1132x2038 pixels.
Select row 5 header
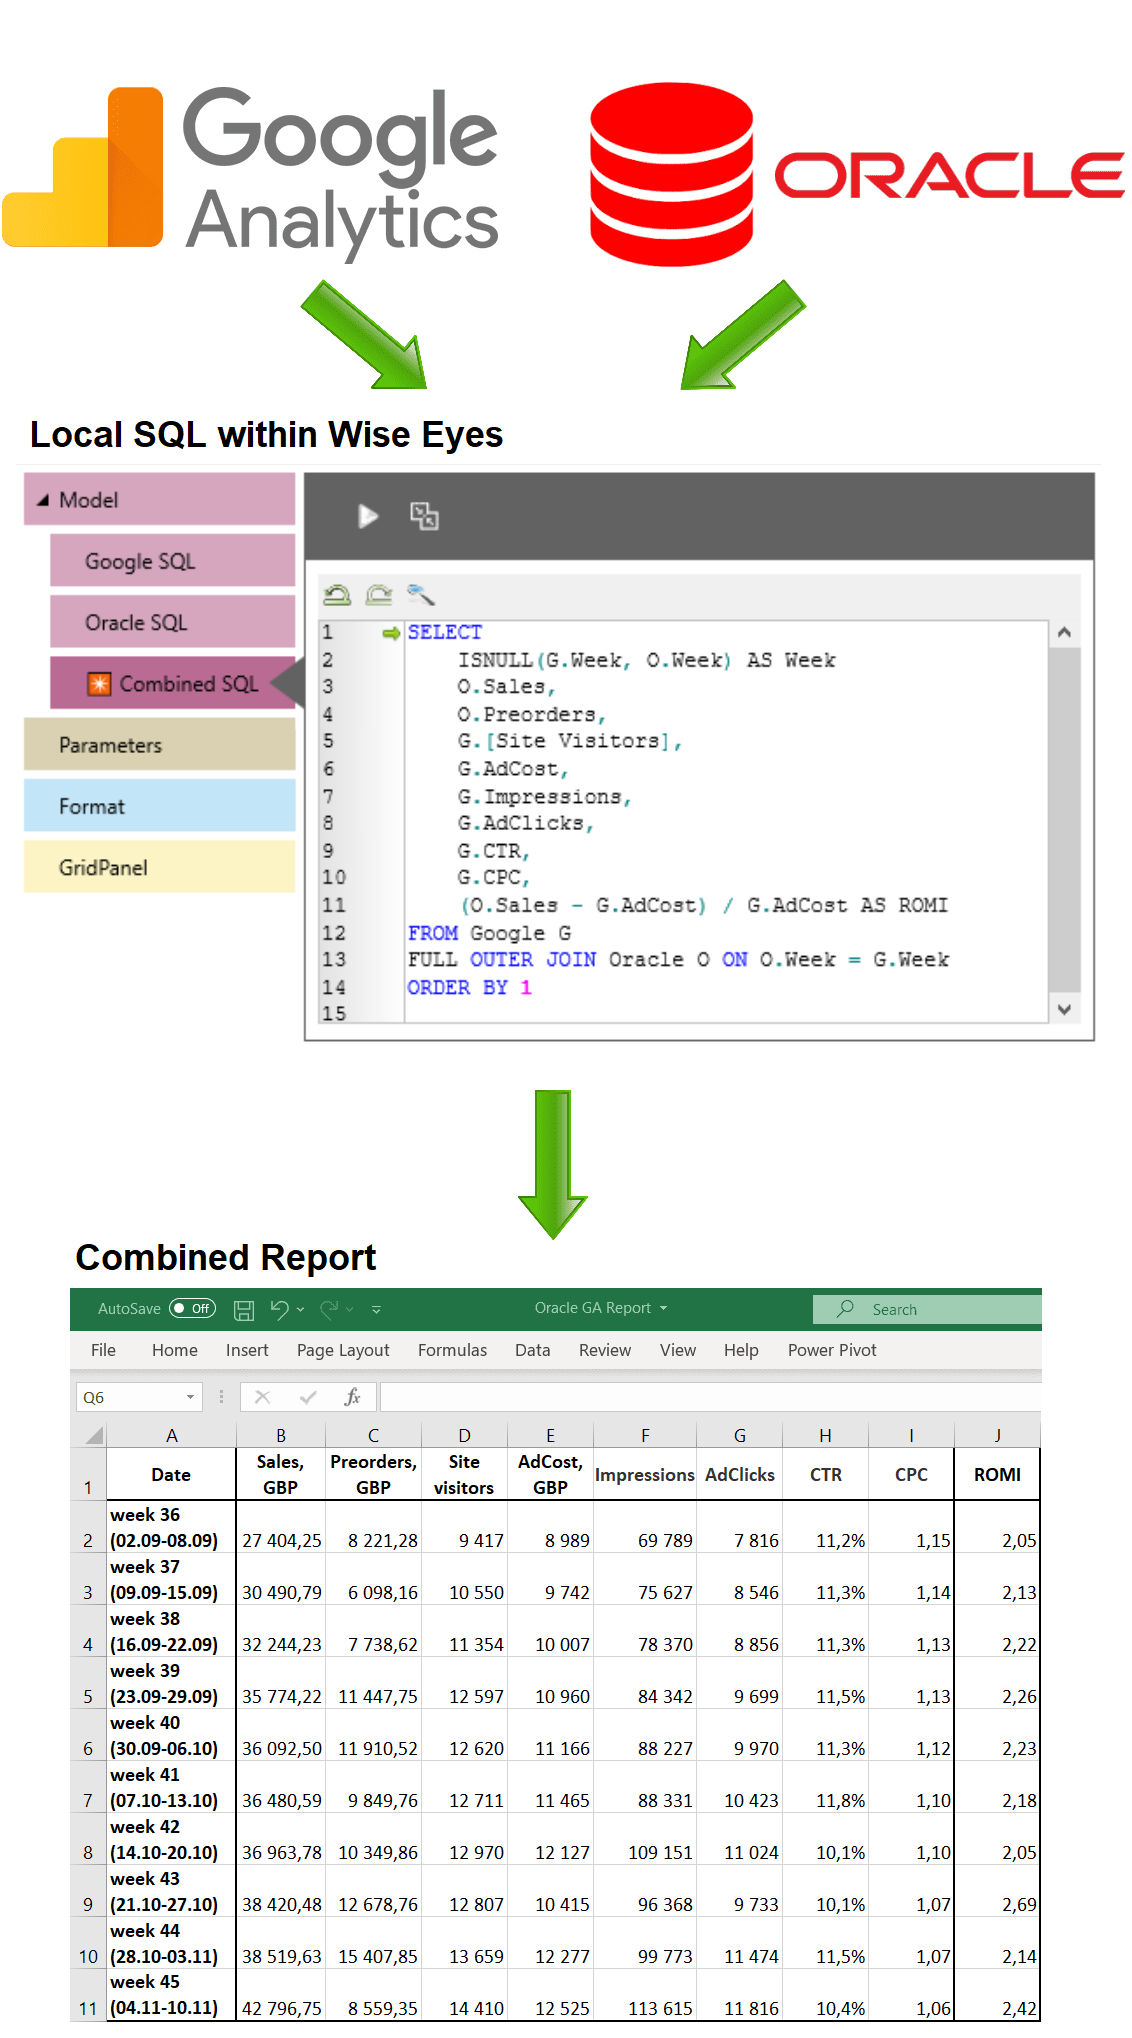[88, 1683]
